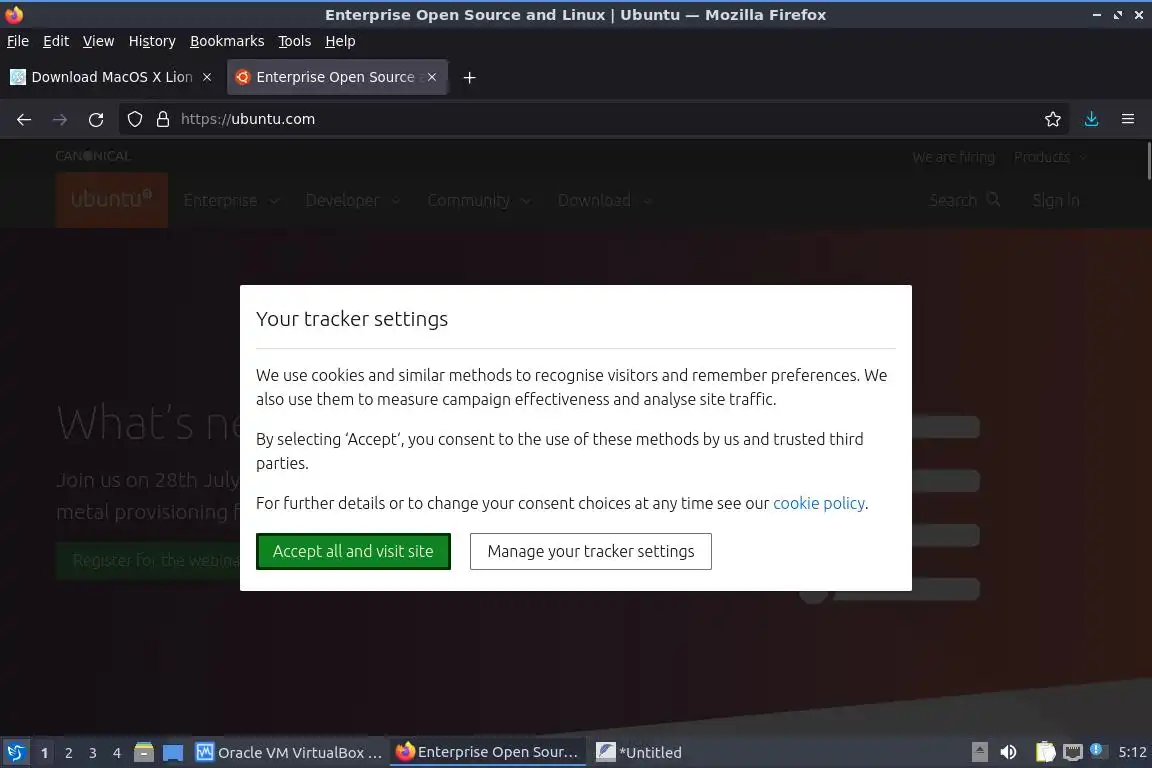Reload the ubuntu.com page
1152x768 pixels.
(96, 120)
